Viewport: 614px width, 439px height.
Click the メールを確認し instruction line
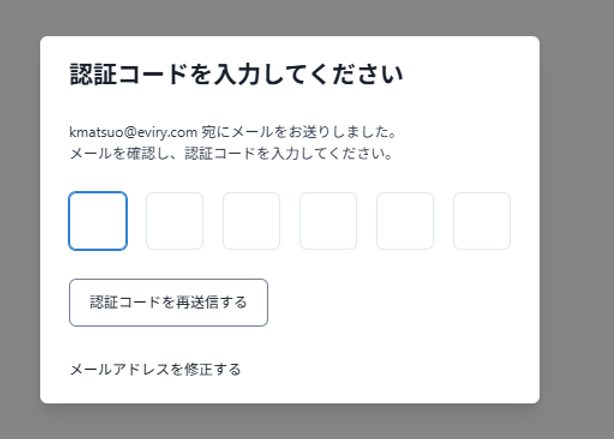pyautogui.click(x=231, y=154)
